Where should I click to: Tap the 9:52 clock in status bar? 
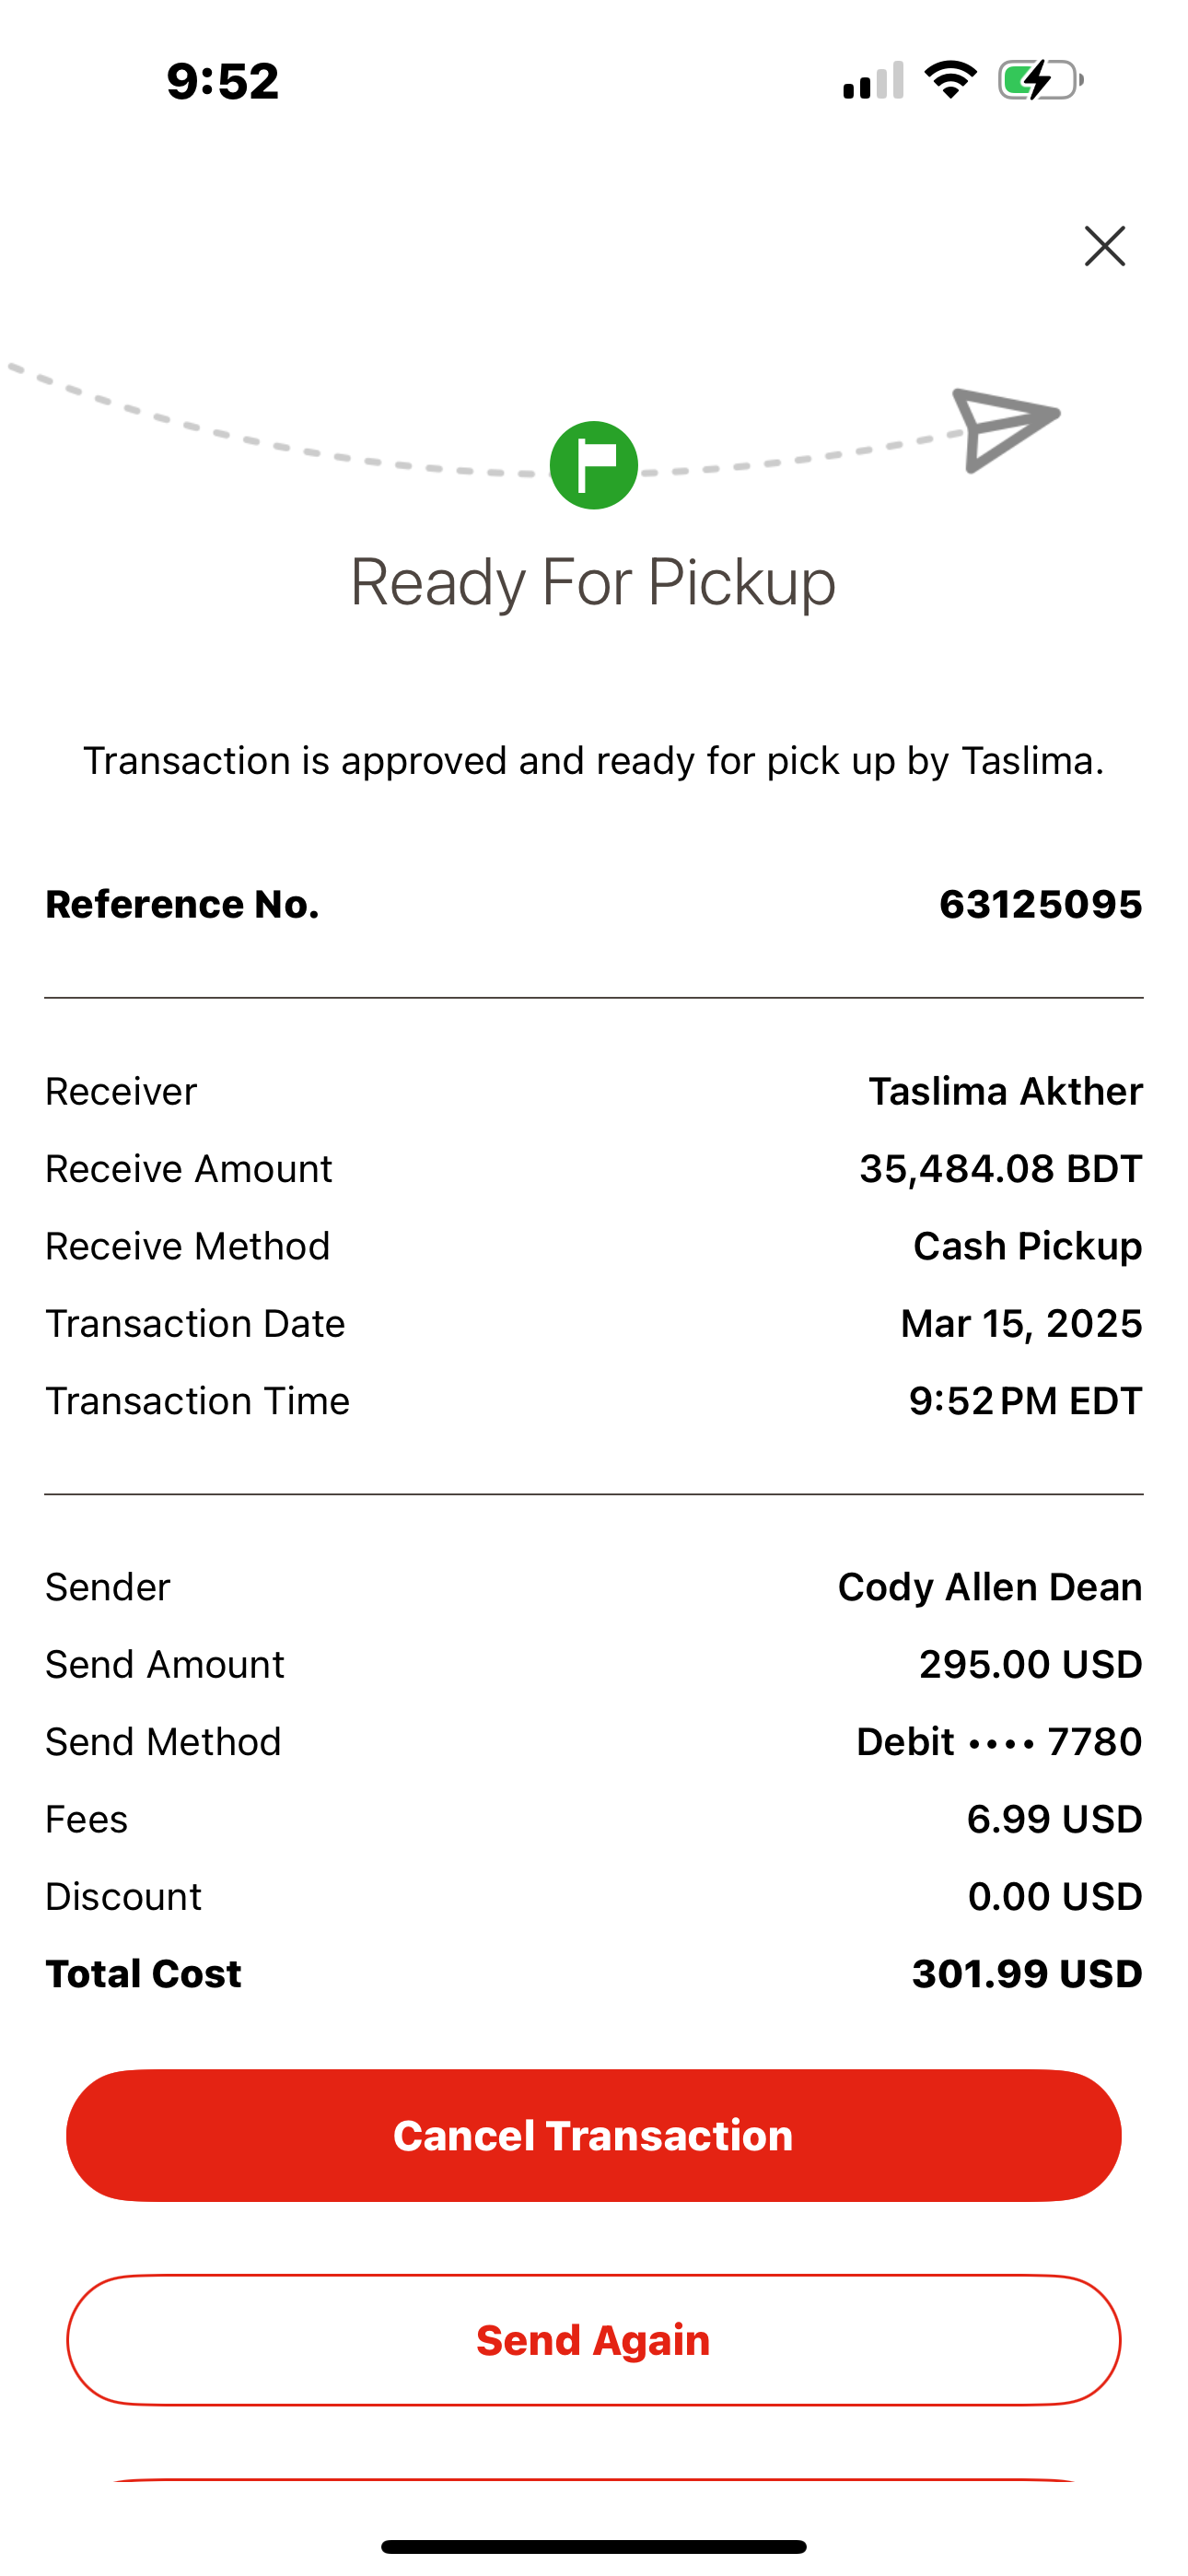click(222, 81)
